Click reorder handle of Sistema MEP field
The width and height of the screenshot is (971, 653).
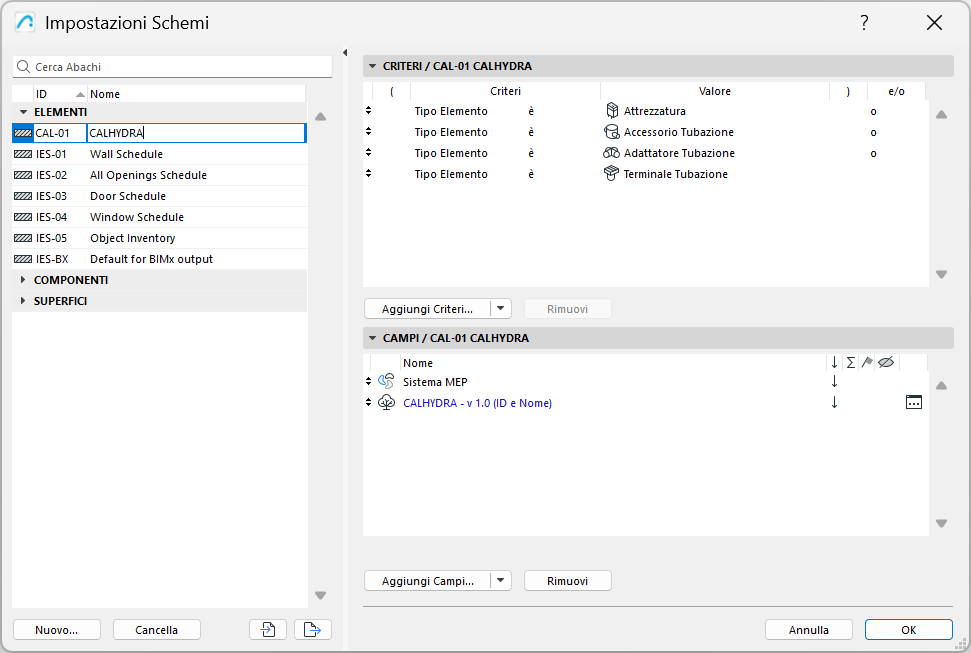[x=368, y=381]
